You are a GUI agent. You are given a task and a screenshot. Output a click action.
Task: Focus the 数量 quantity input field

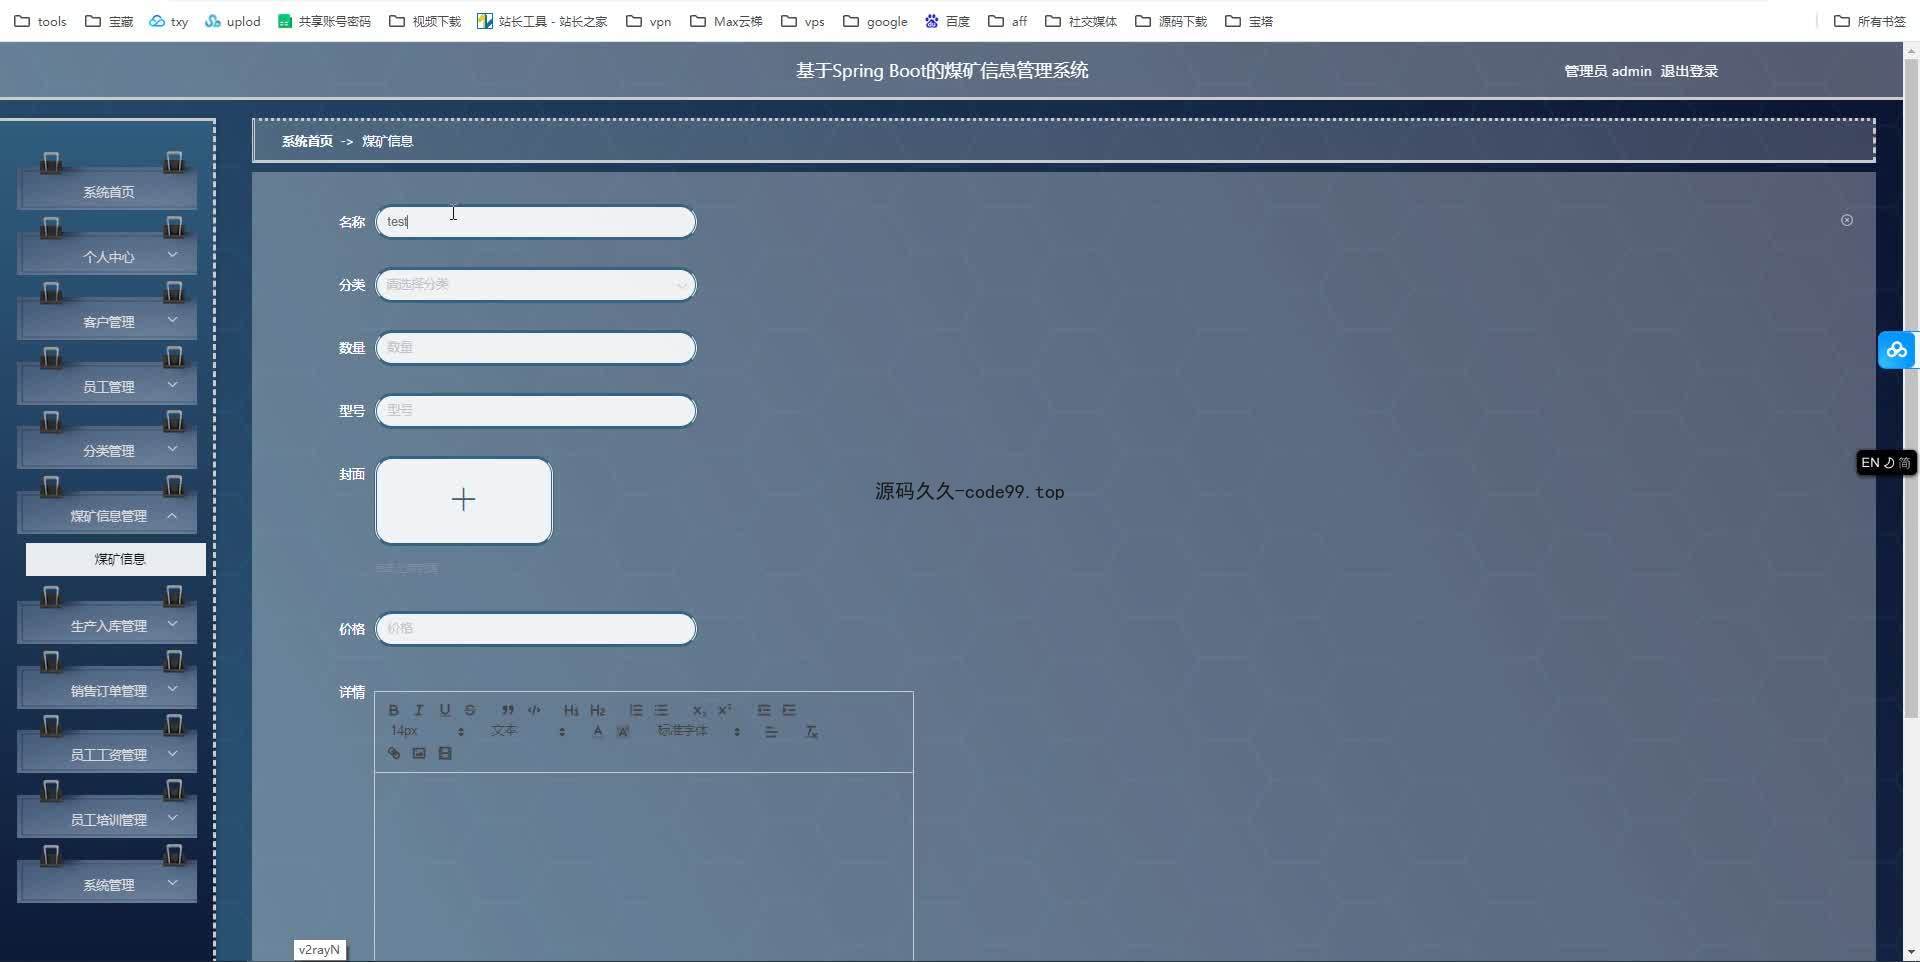pyautogui.click(x=535, y=348)
